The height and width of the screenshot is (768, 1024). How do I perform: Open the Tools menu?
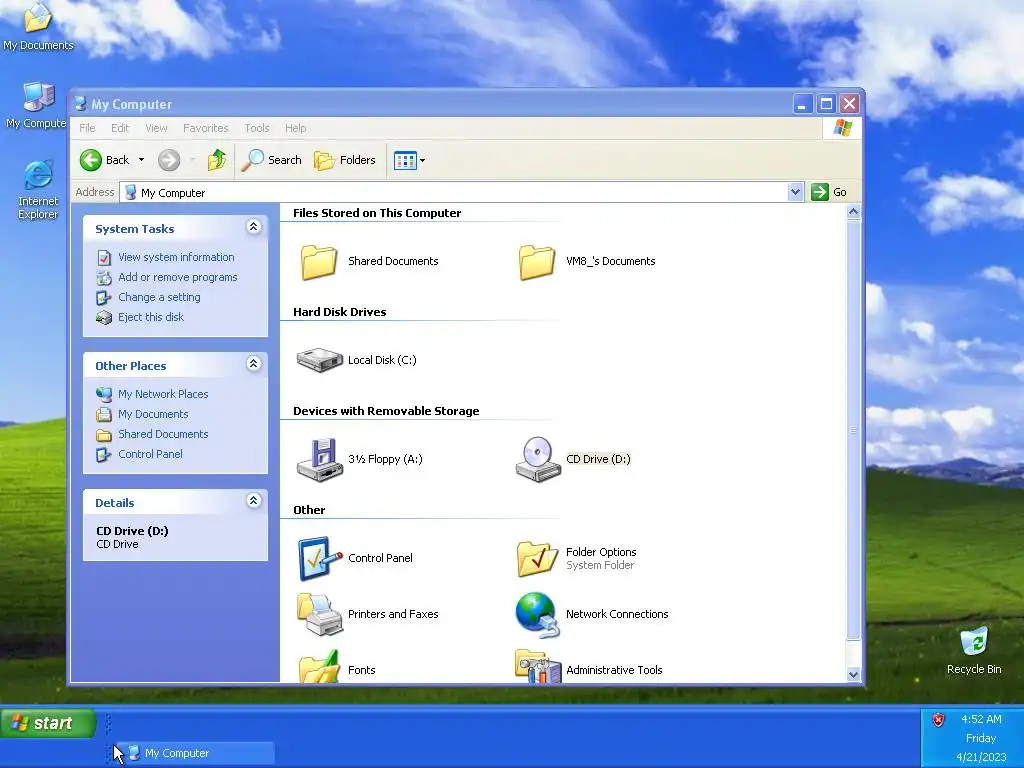(257, 128)
